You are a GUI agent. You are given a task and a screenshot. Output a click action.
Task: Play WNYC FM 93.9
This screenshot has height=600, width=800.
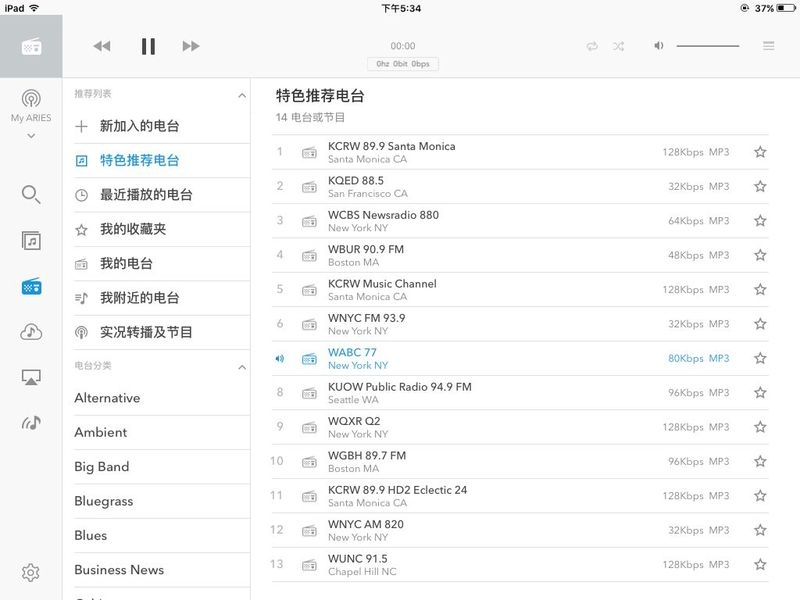520,324
